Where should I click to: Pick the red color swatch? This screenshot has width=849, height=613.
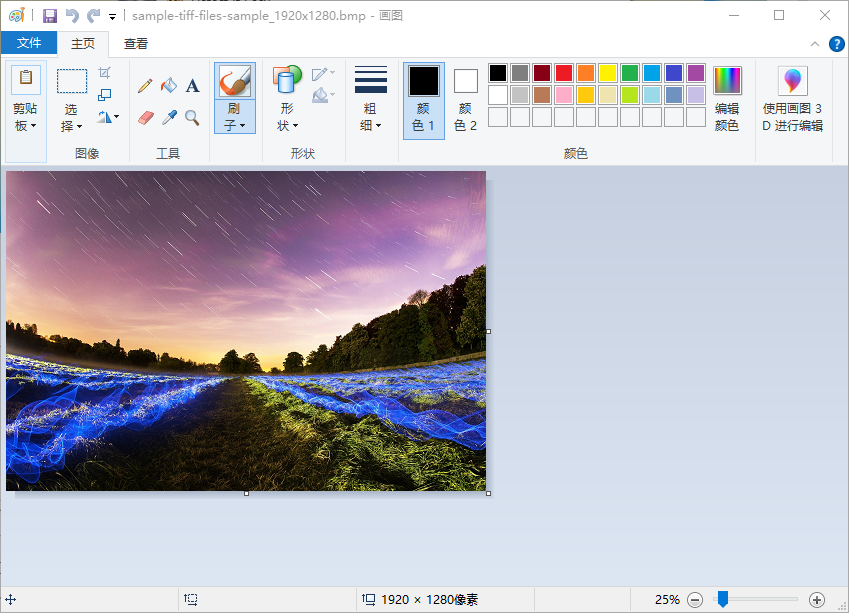[564, 73]
